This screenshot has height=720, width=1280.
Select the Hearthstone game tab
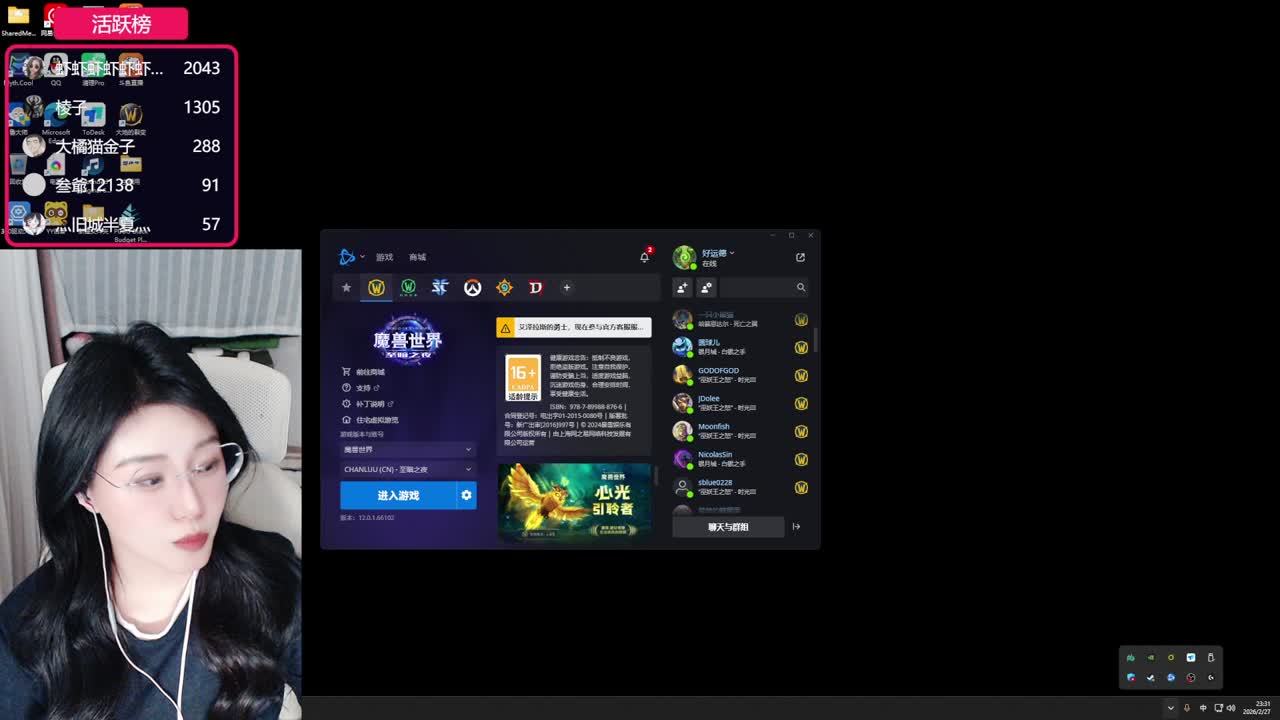coord(504,287)
